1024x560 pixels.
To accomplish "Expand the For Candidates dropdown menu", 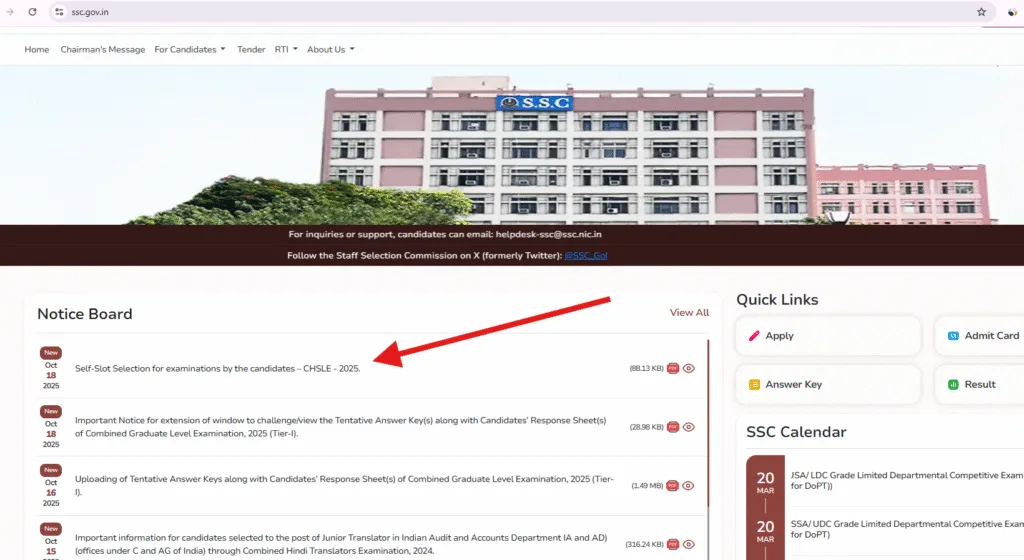I will click(x=189, y=49).
